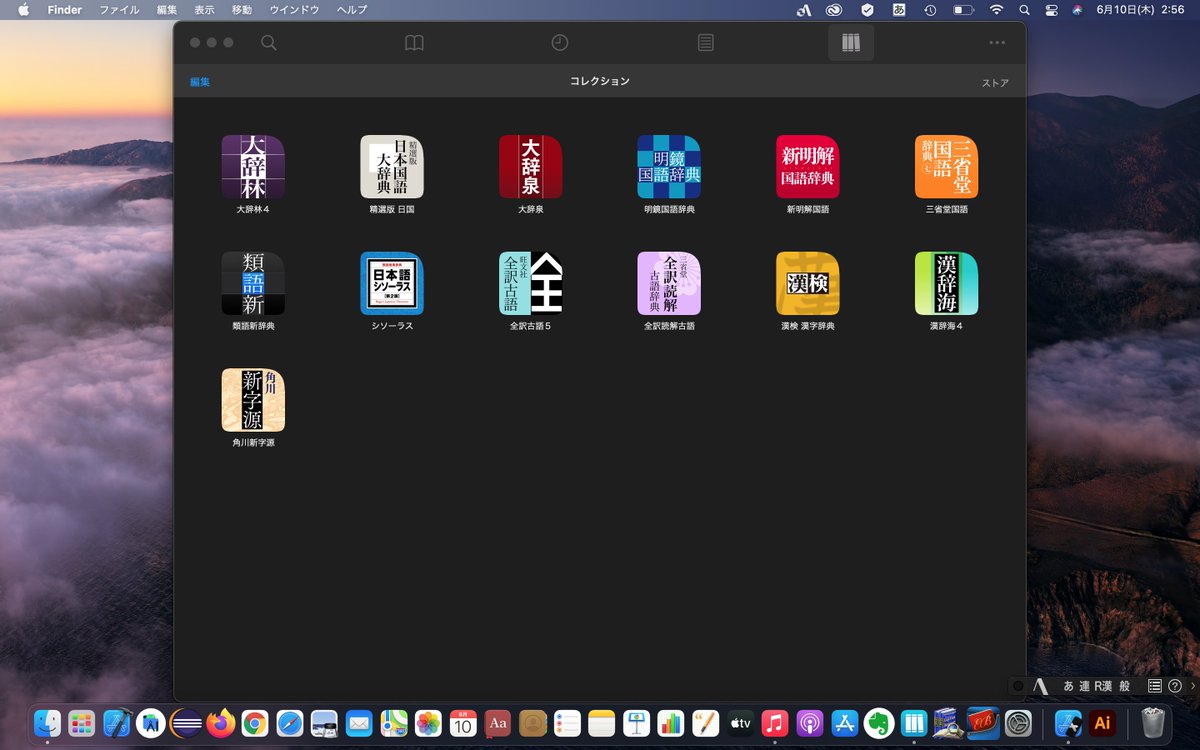Viewport: 1200px width, 750px height.
Task: Click the date and time 6月10日(木) 2:56
Action: (1140, 10)
